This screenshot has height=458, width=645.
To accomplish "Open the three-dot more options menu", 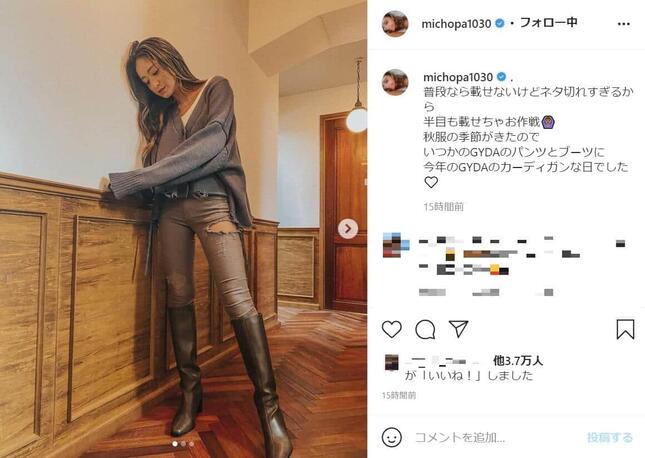I will click(x=624, y=24).
